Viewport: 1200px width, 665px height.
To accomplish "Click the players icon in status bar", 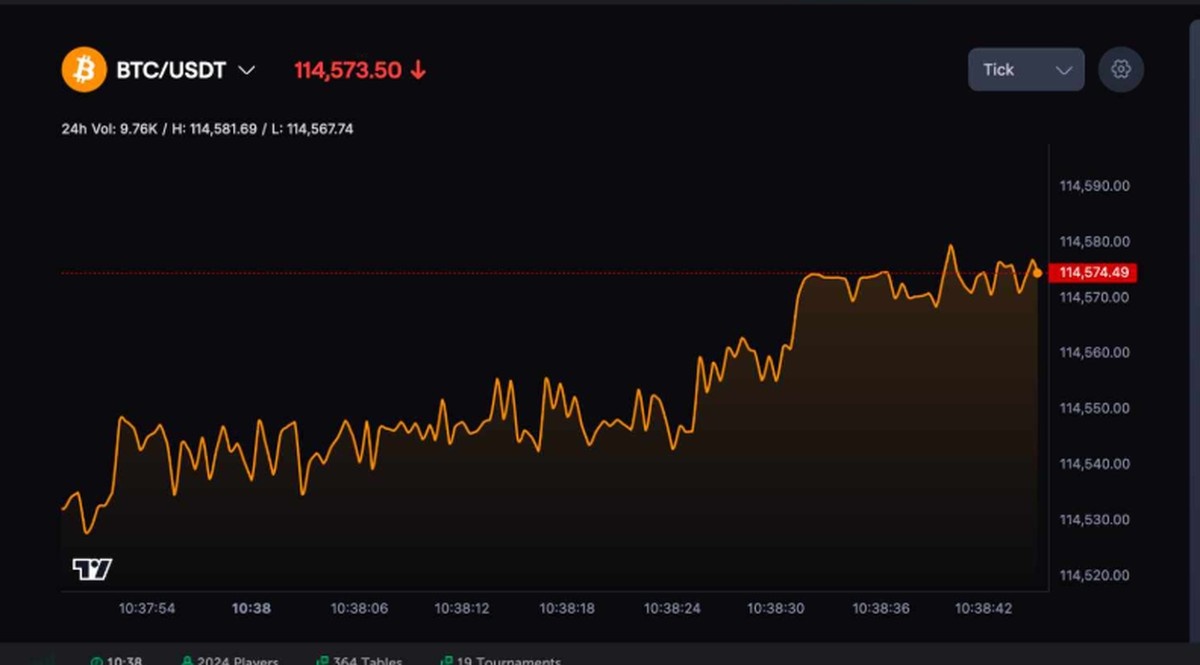I will (187, 661).
